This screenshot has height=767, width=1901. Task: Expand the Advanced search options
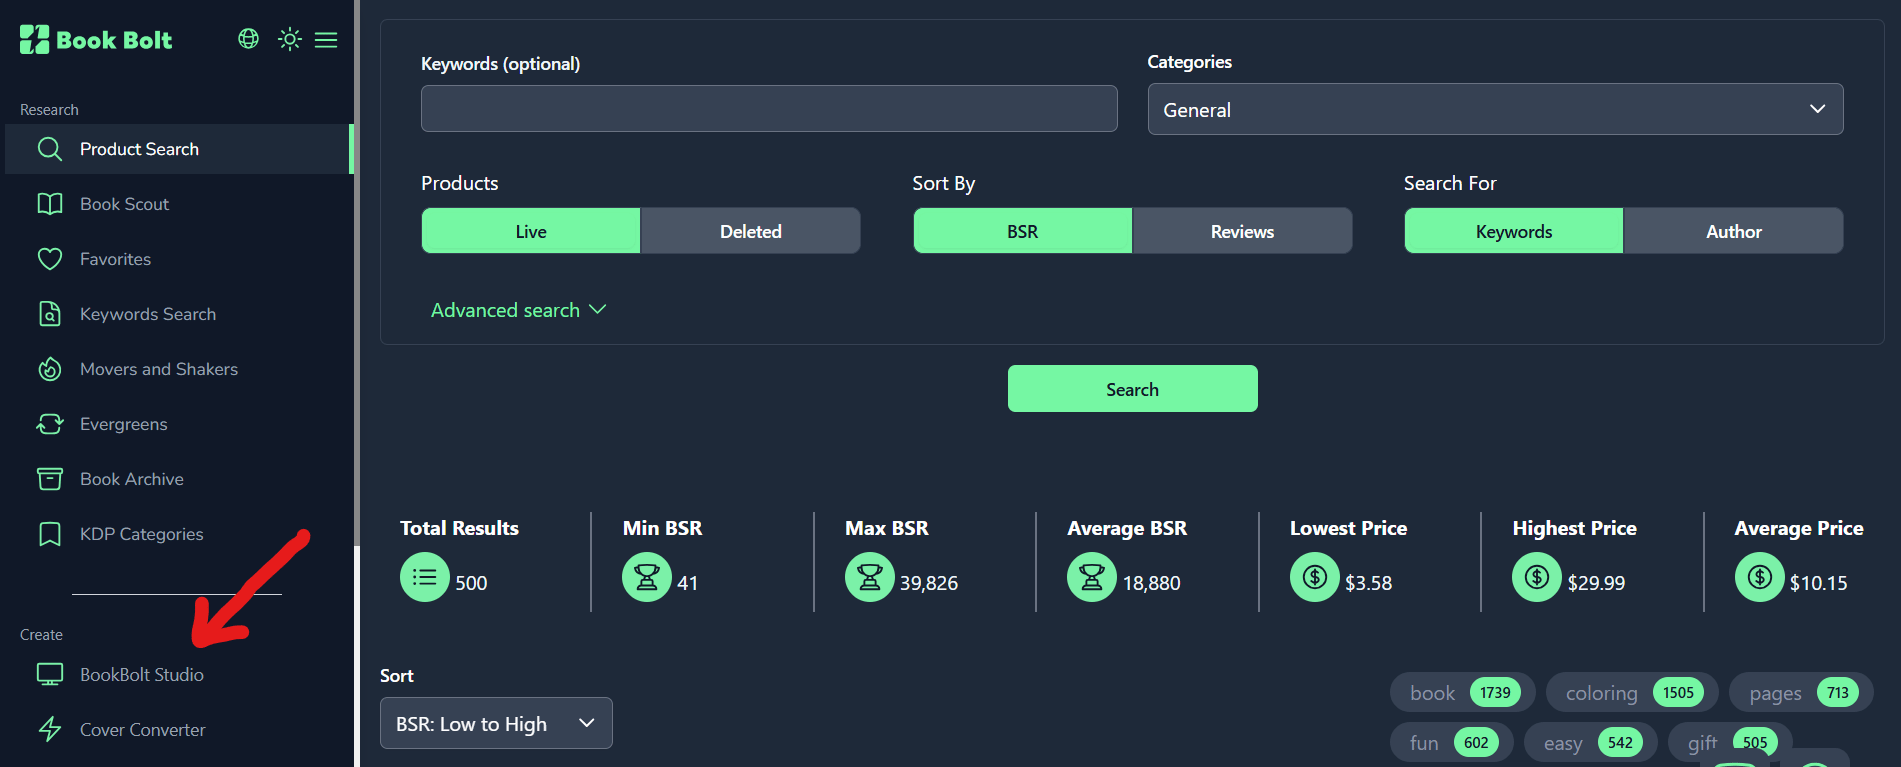518,310
